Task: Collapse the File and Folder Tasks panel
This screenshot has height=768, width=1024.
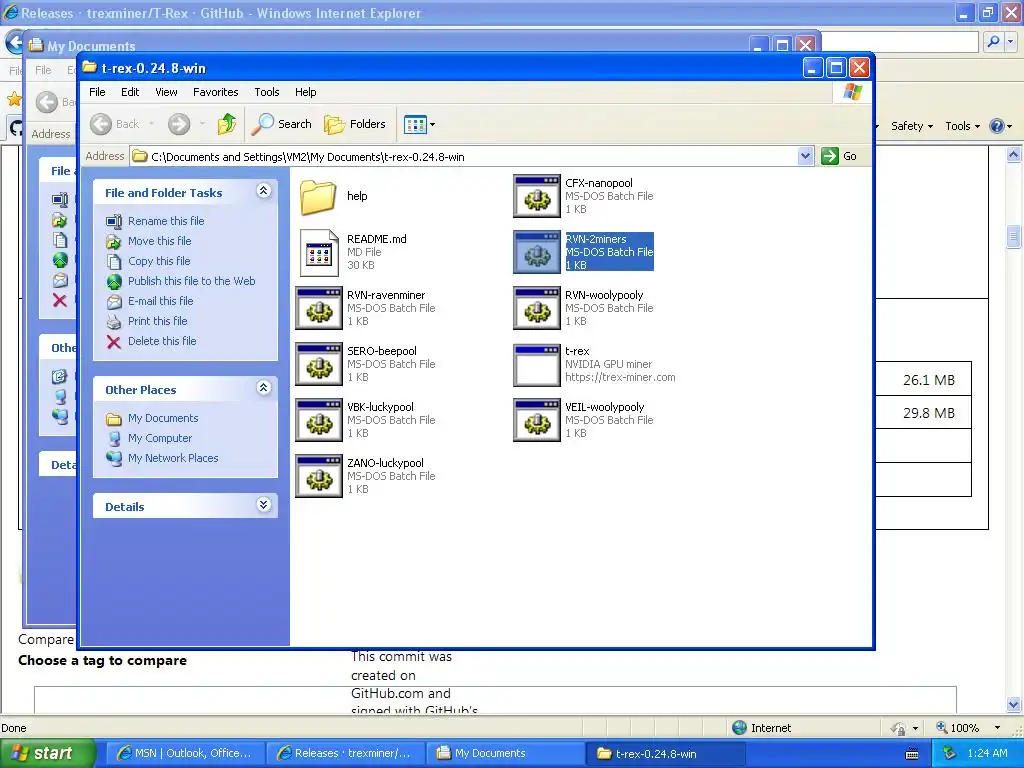Action: (x=263, y=191)
